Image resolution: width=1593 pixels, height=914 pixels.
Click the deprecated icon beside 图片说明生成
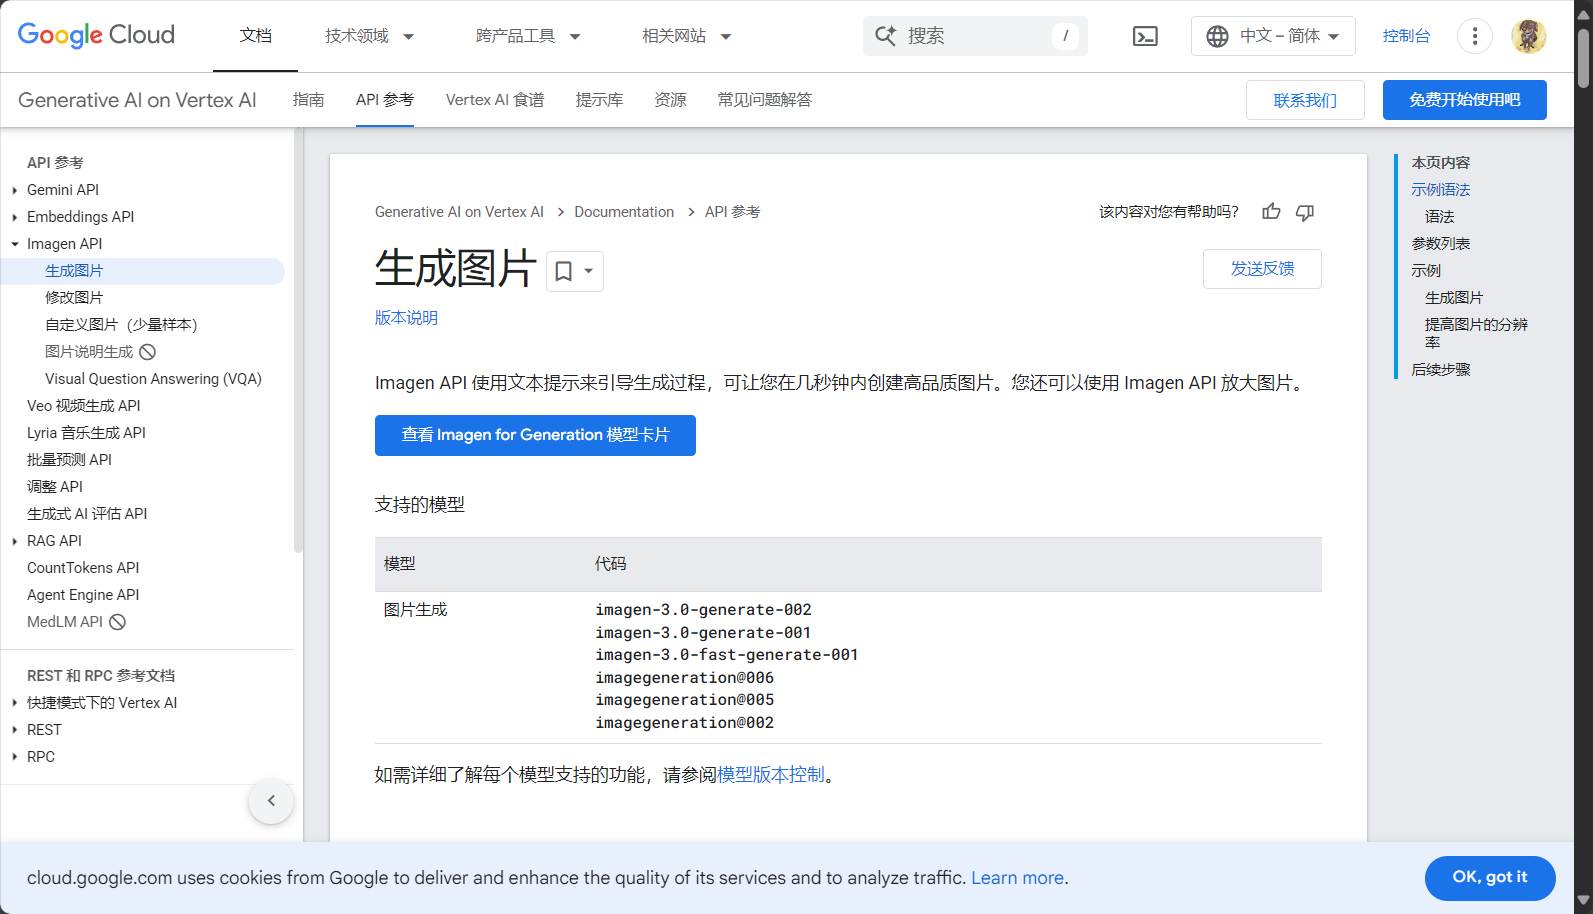click(147, 352)
